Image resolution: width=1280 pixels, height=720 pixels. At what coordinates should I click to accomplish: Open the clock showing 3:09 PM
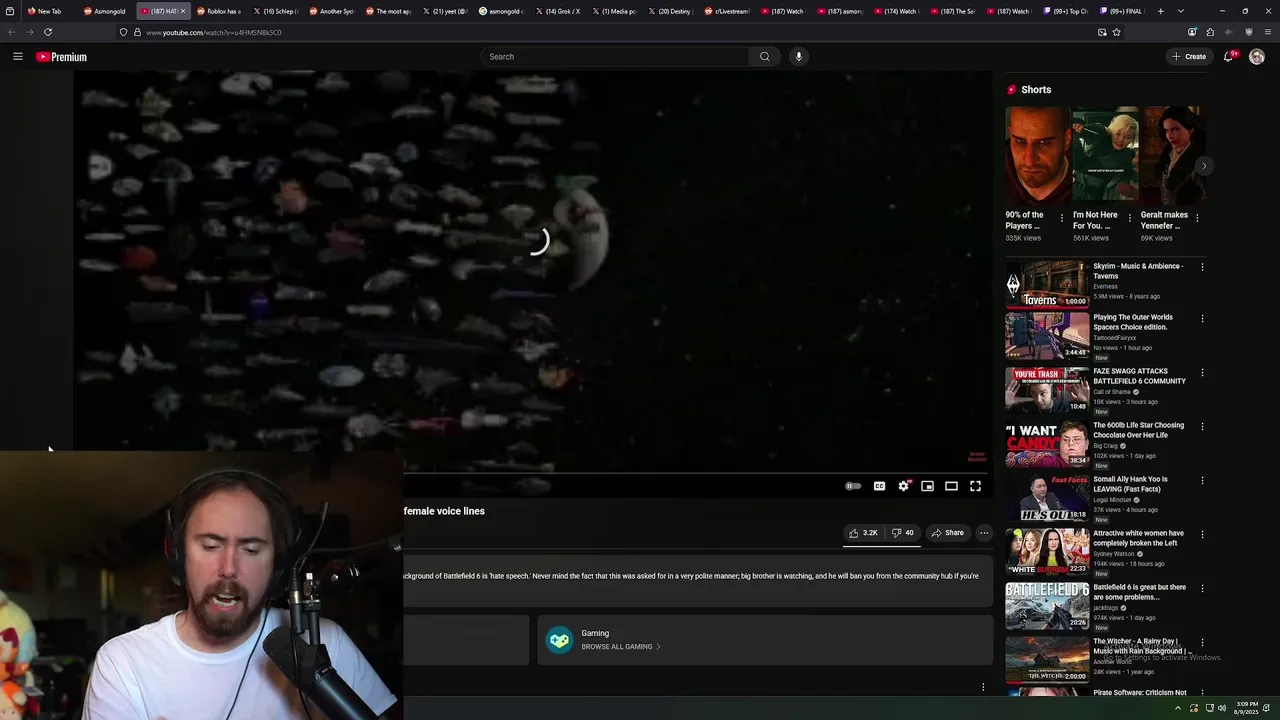point(1246,708)
